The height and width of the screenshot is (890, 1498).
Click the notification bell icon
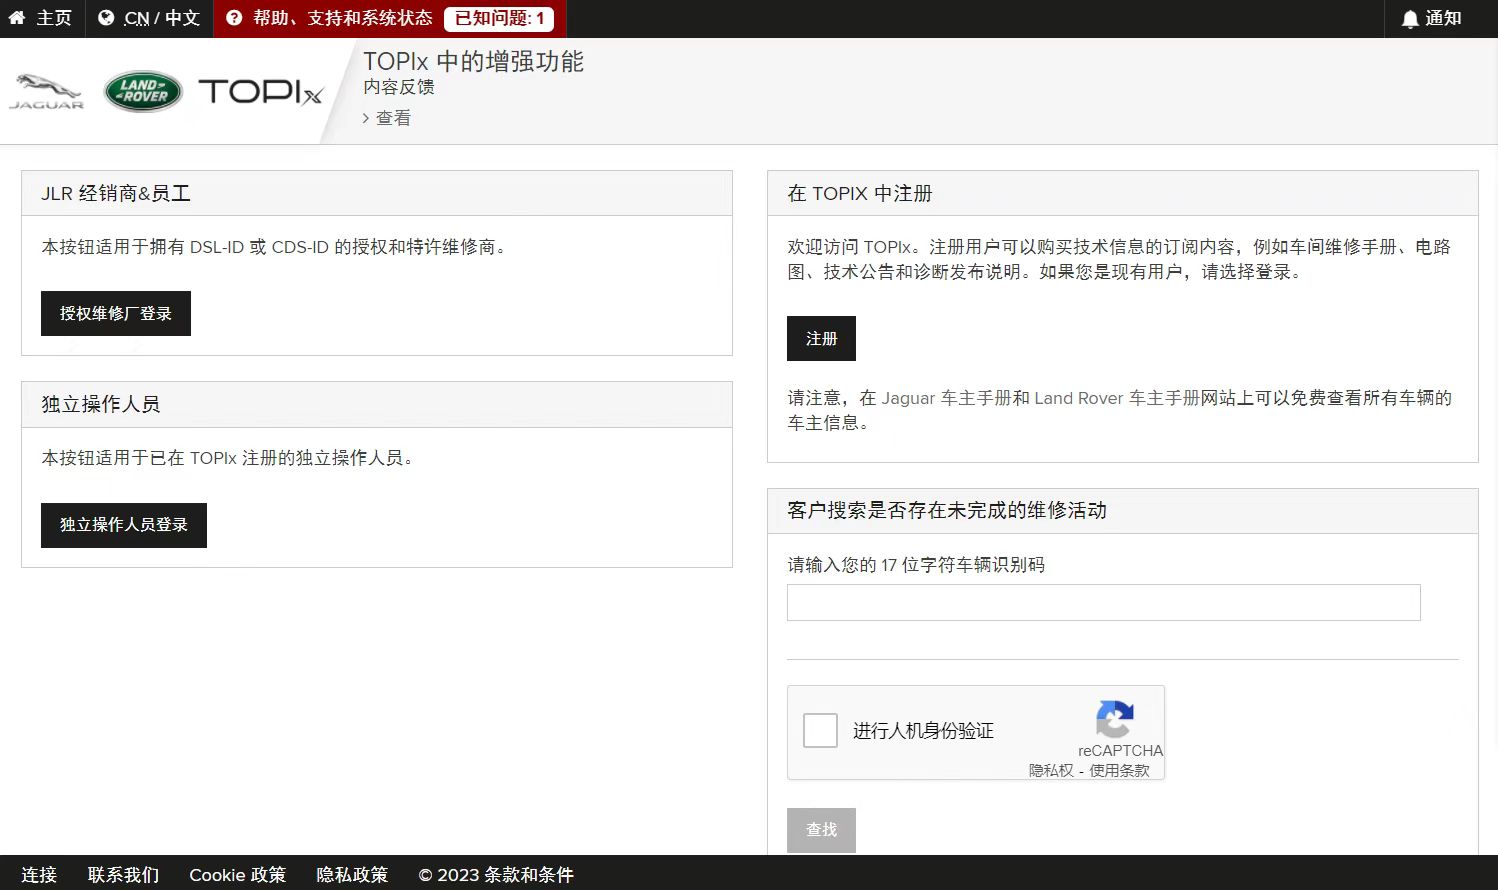point(1410,19)
